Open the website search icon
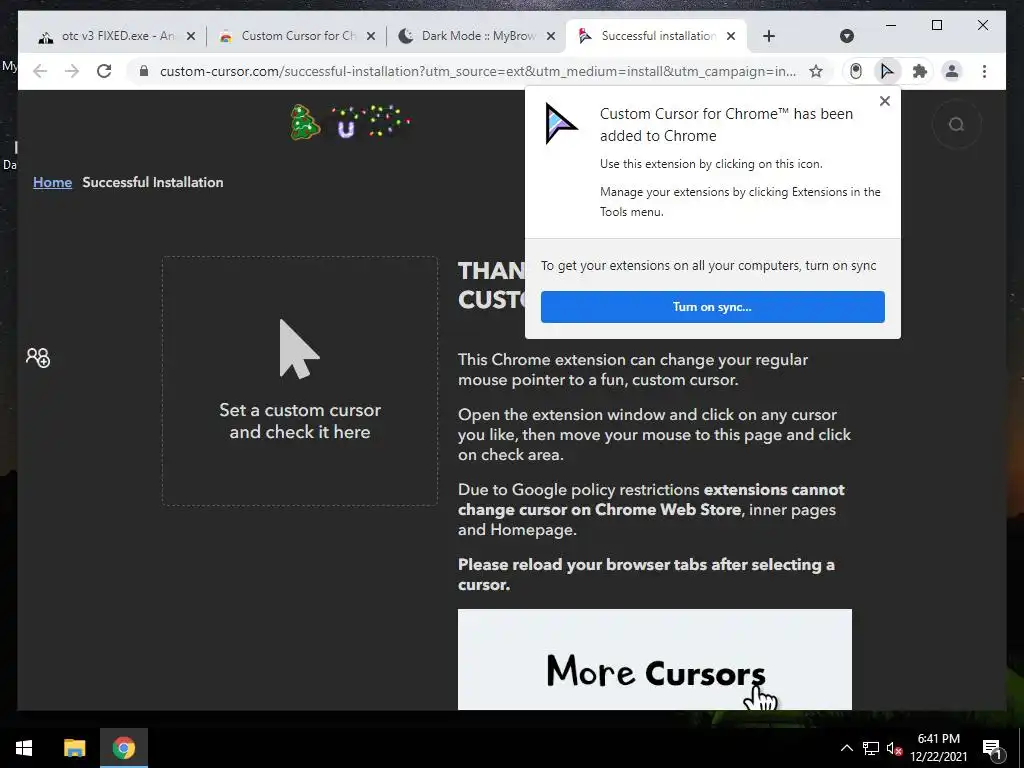Viewport: 1024px width, 768px height. [957, 124]
